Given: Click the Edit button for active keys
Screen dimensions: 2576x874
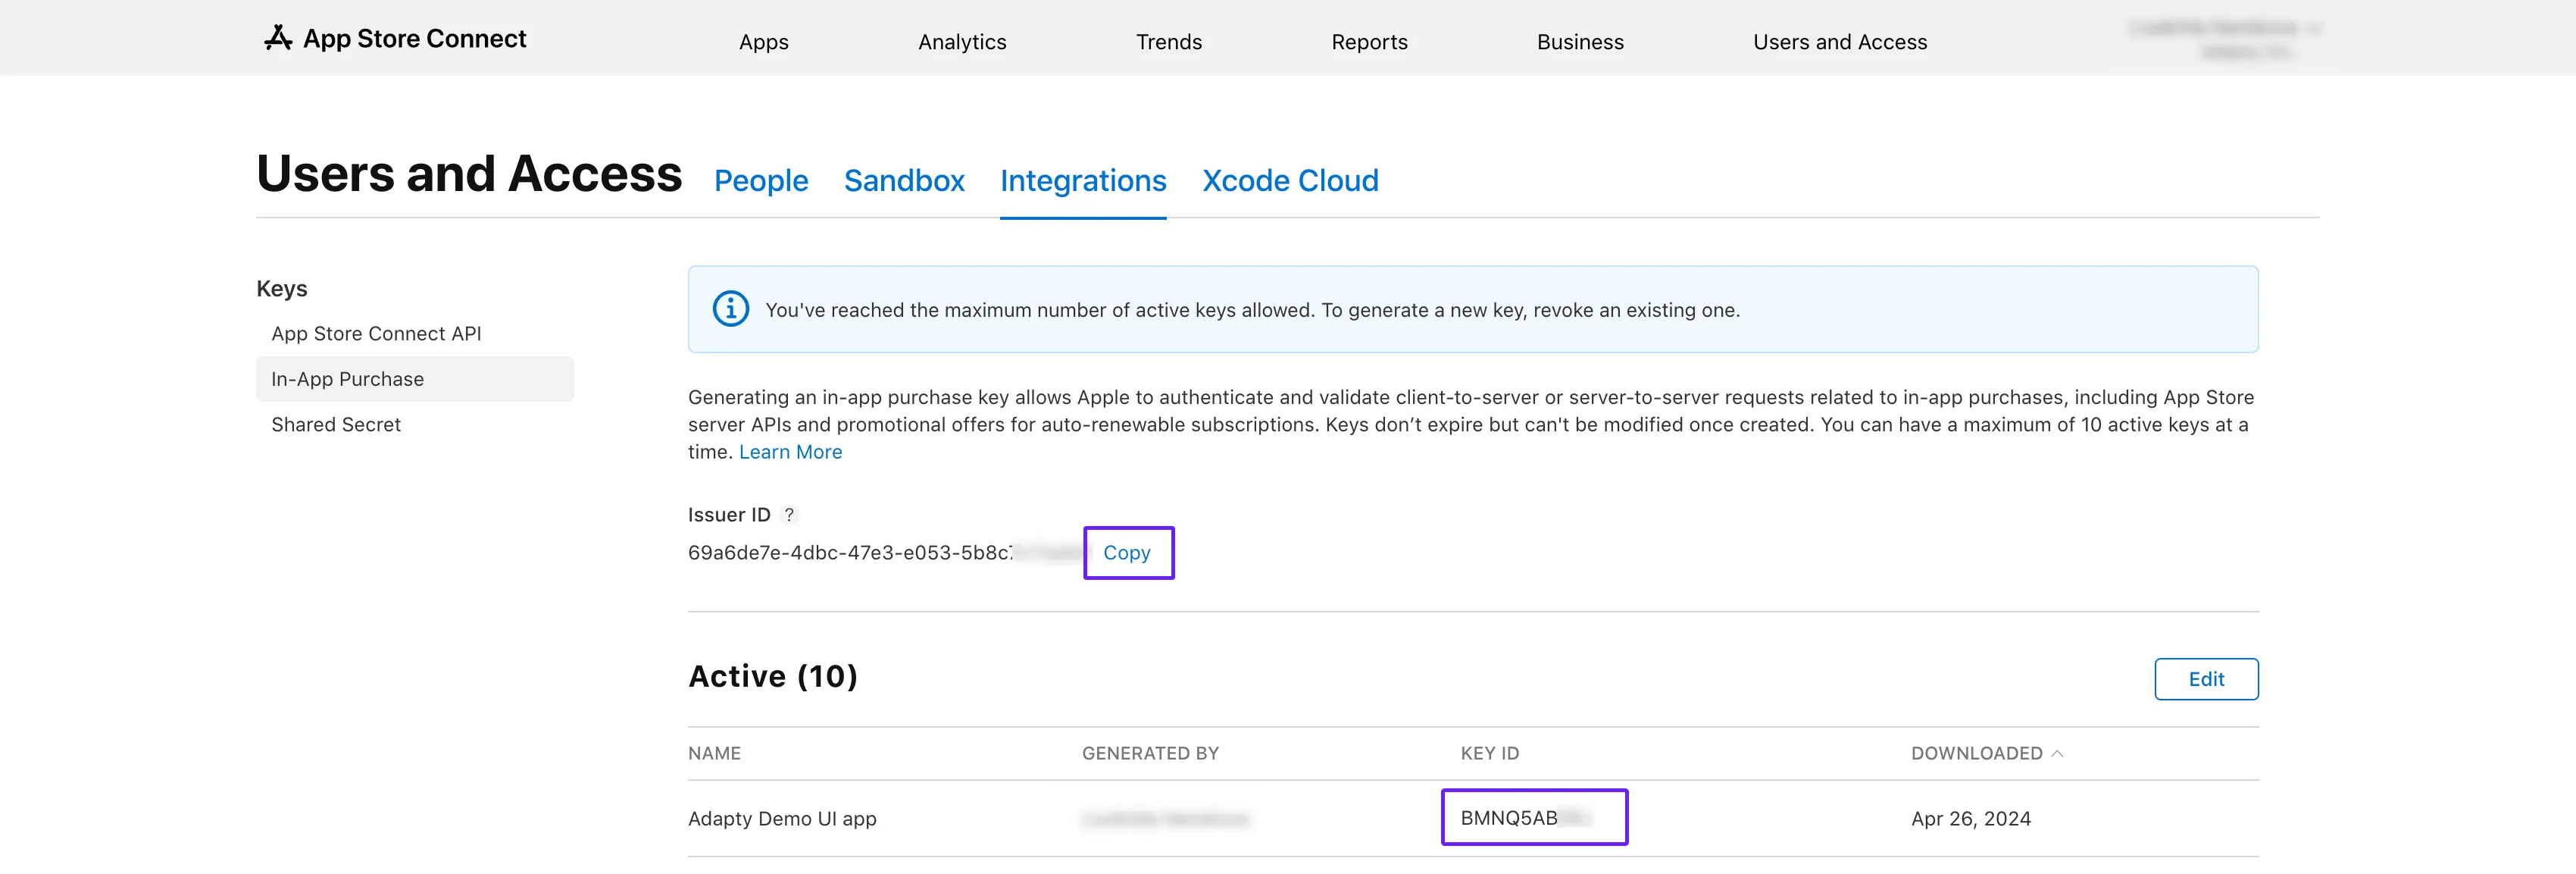Looking at the screenshot, I should pos(2205,679).
